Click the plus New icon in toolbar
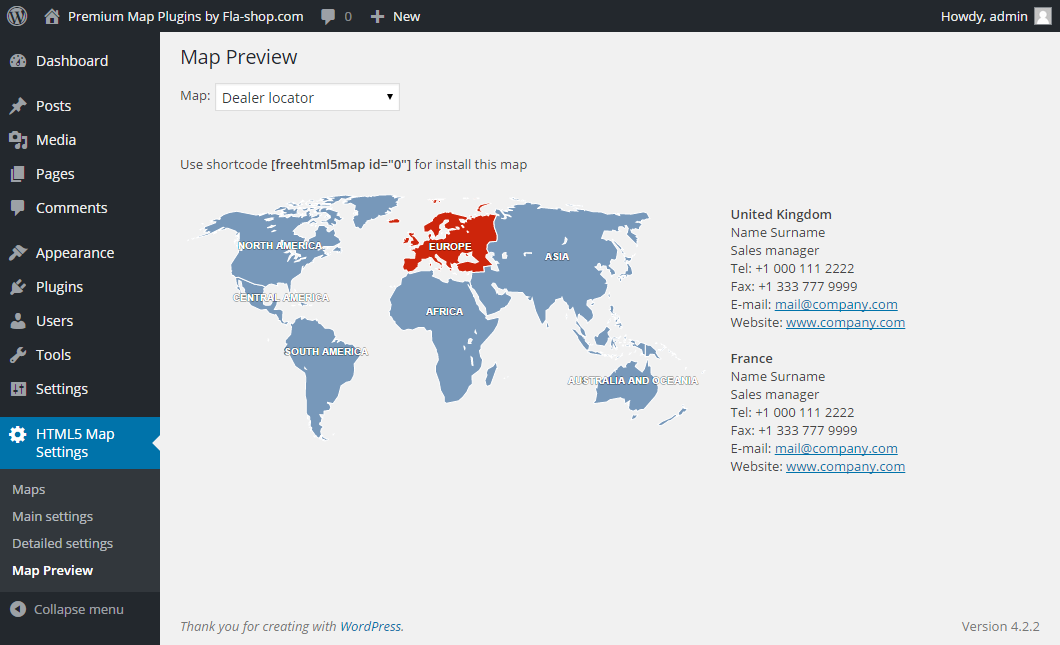The image size is (1060, 645). point(377,16)
